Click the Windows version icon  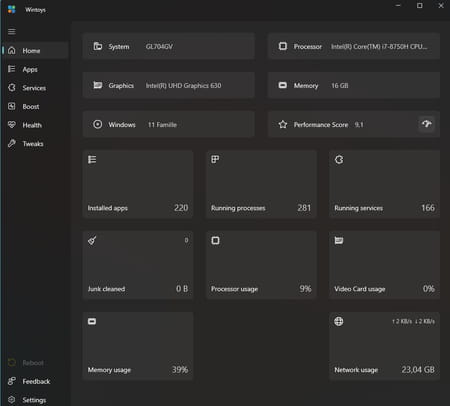point(98,124)
